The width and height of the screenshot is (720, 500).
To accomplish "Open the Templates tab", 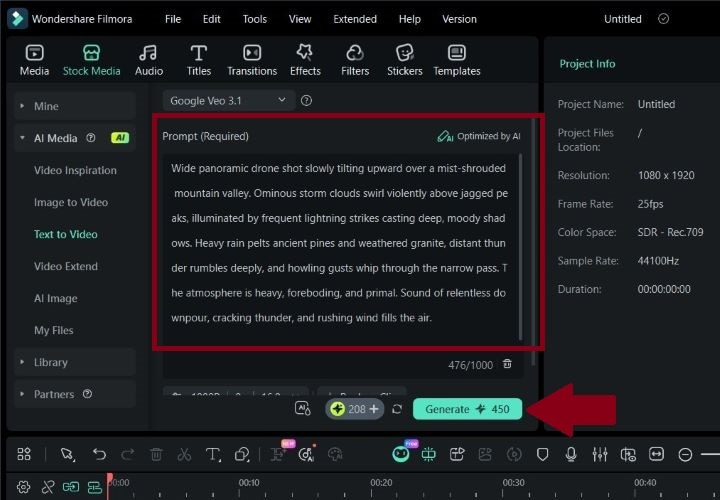I will (x=457, y=60).
